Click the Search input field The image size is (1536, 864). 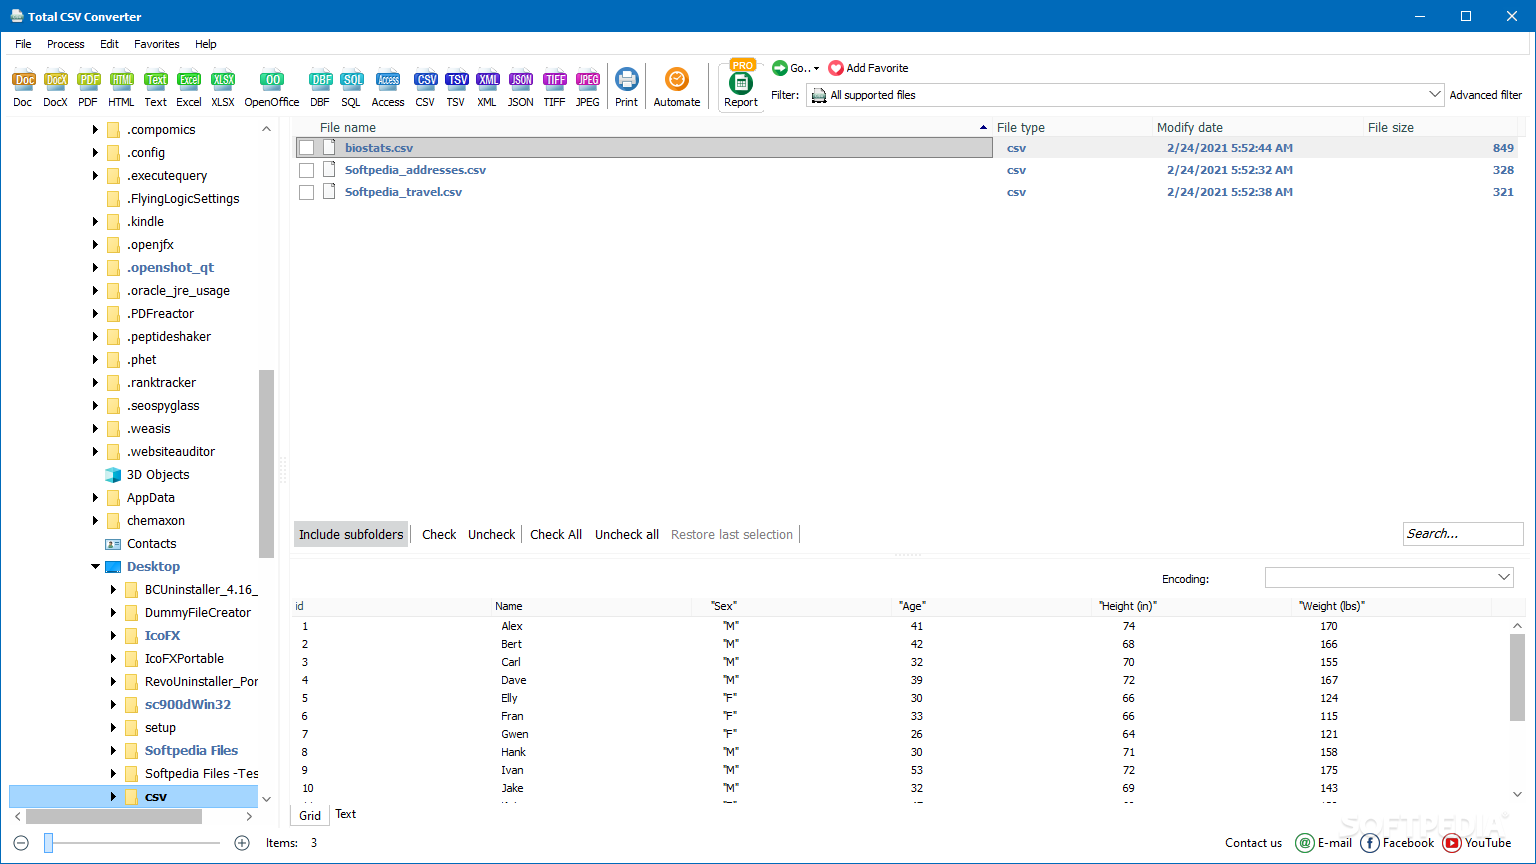[1463, 534]
